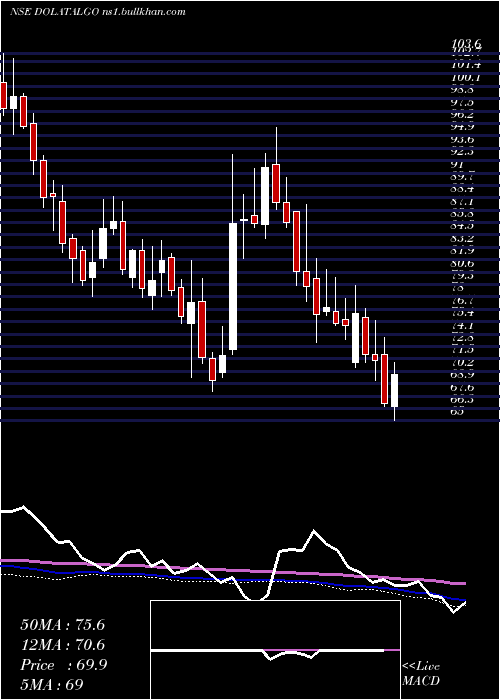Click the 103.6 top price label
The height and width of the screenshot is (700, 500).
tap(467, 44)
